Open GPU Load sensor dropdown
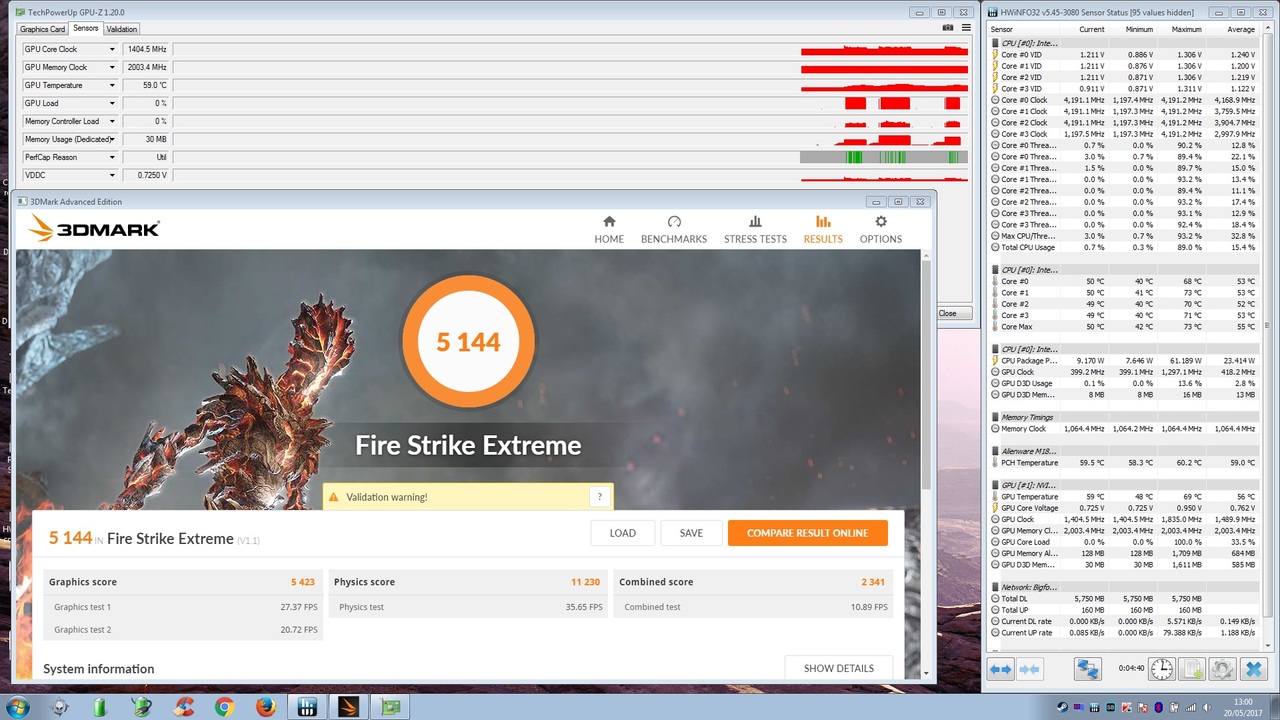Image resolution: width=1280 pixels, height=720 pixels. pos(112,103)
